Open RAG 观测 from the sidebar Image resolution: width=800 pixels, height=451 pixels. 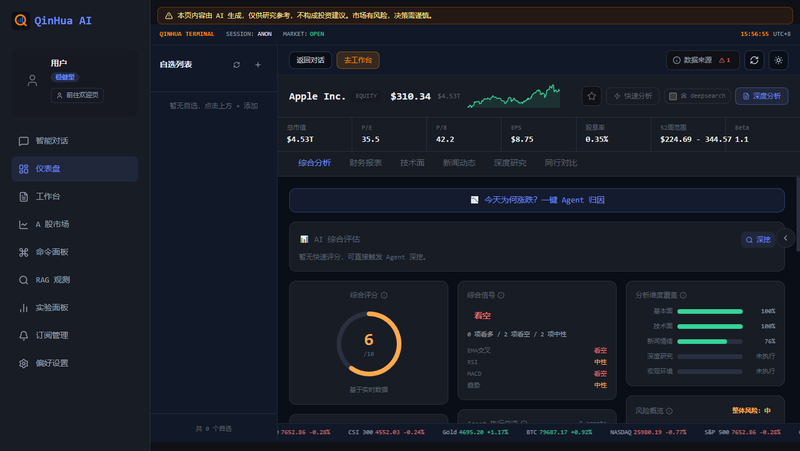tap(74, 280)
